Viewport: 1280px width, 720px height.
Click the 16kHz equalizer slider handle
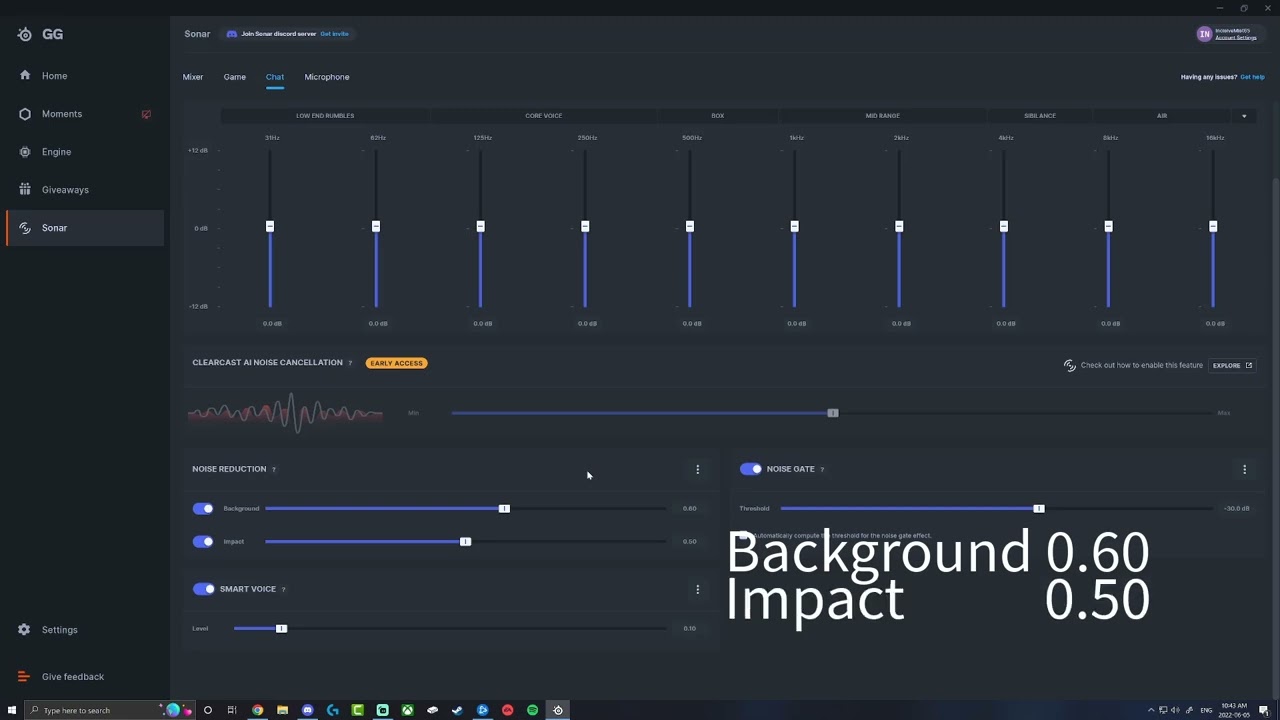[1213, 227]
